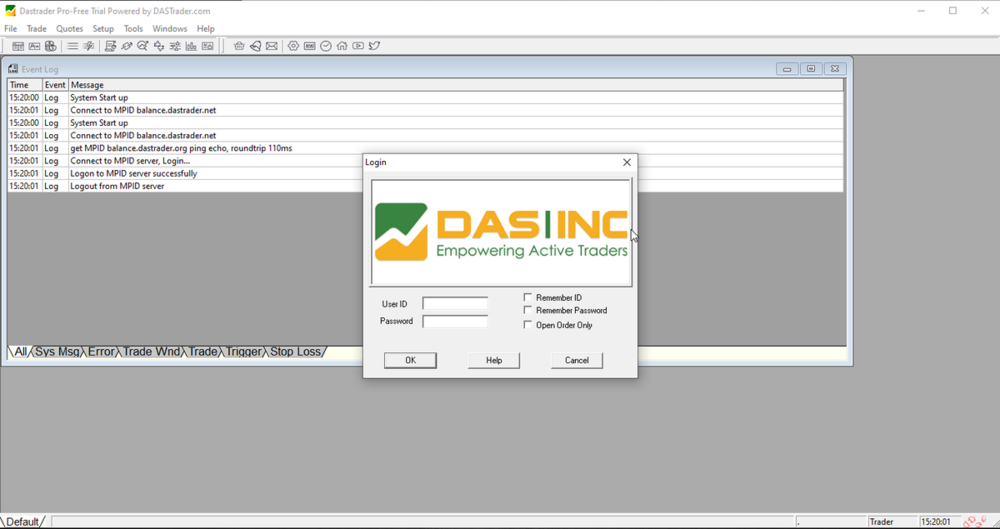1000x529 pixels.
Task: Show the Trigger tab in Event Log
Action: [243, 352]
